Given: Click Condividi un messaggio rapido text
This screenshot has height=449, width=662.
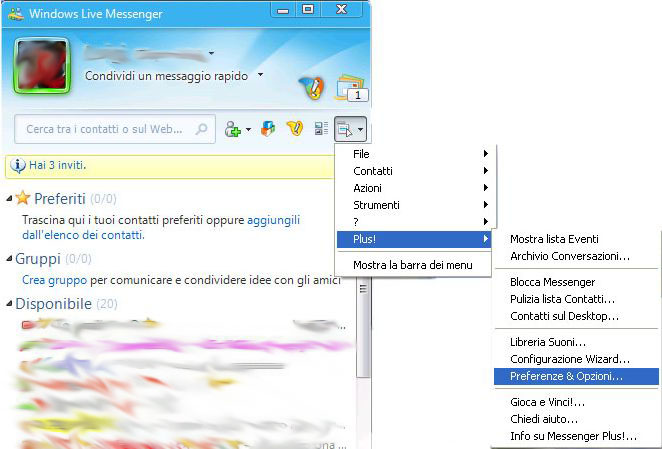Looking at the screenshot, I should click(x=166, y=76).
